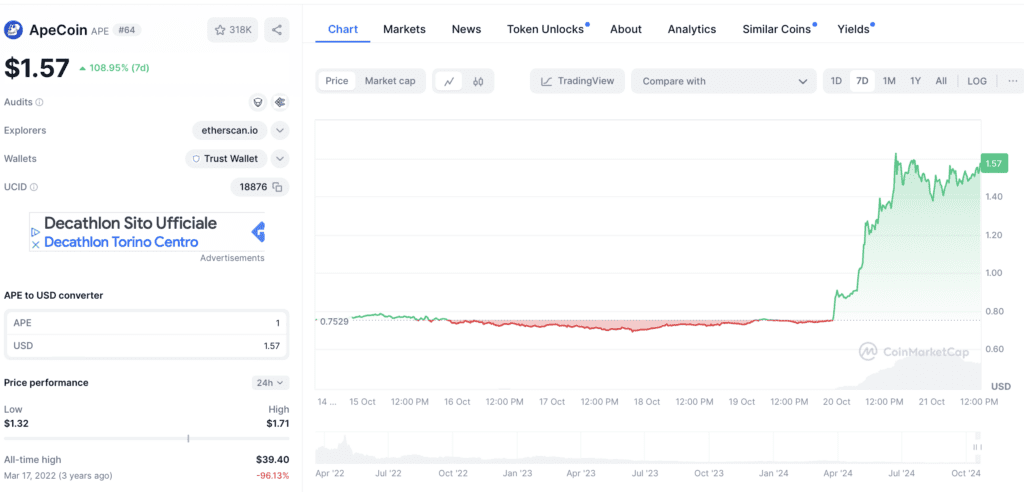
Task: Open the second audit provider icon
Action: 280,103
